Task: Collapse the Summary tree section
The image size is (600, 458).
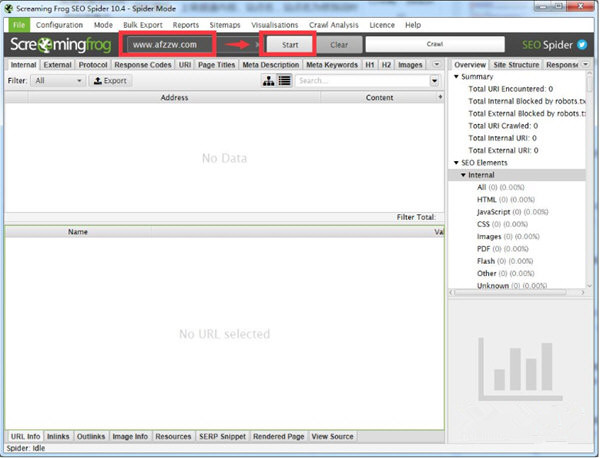Action: pyautogui.click(x=457, y=77)
